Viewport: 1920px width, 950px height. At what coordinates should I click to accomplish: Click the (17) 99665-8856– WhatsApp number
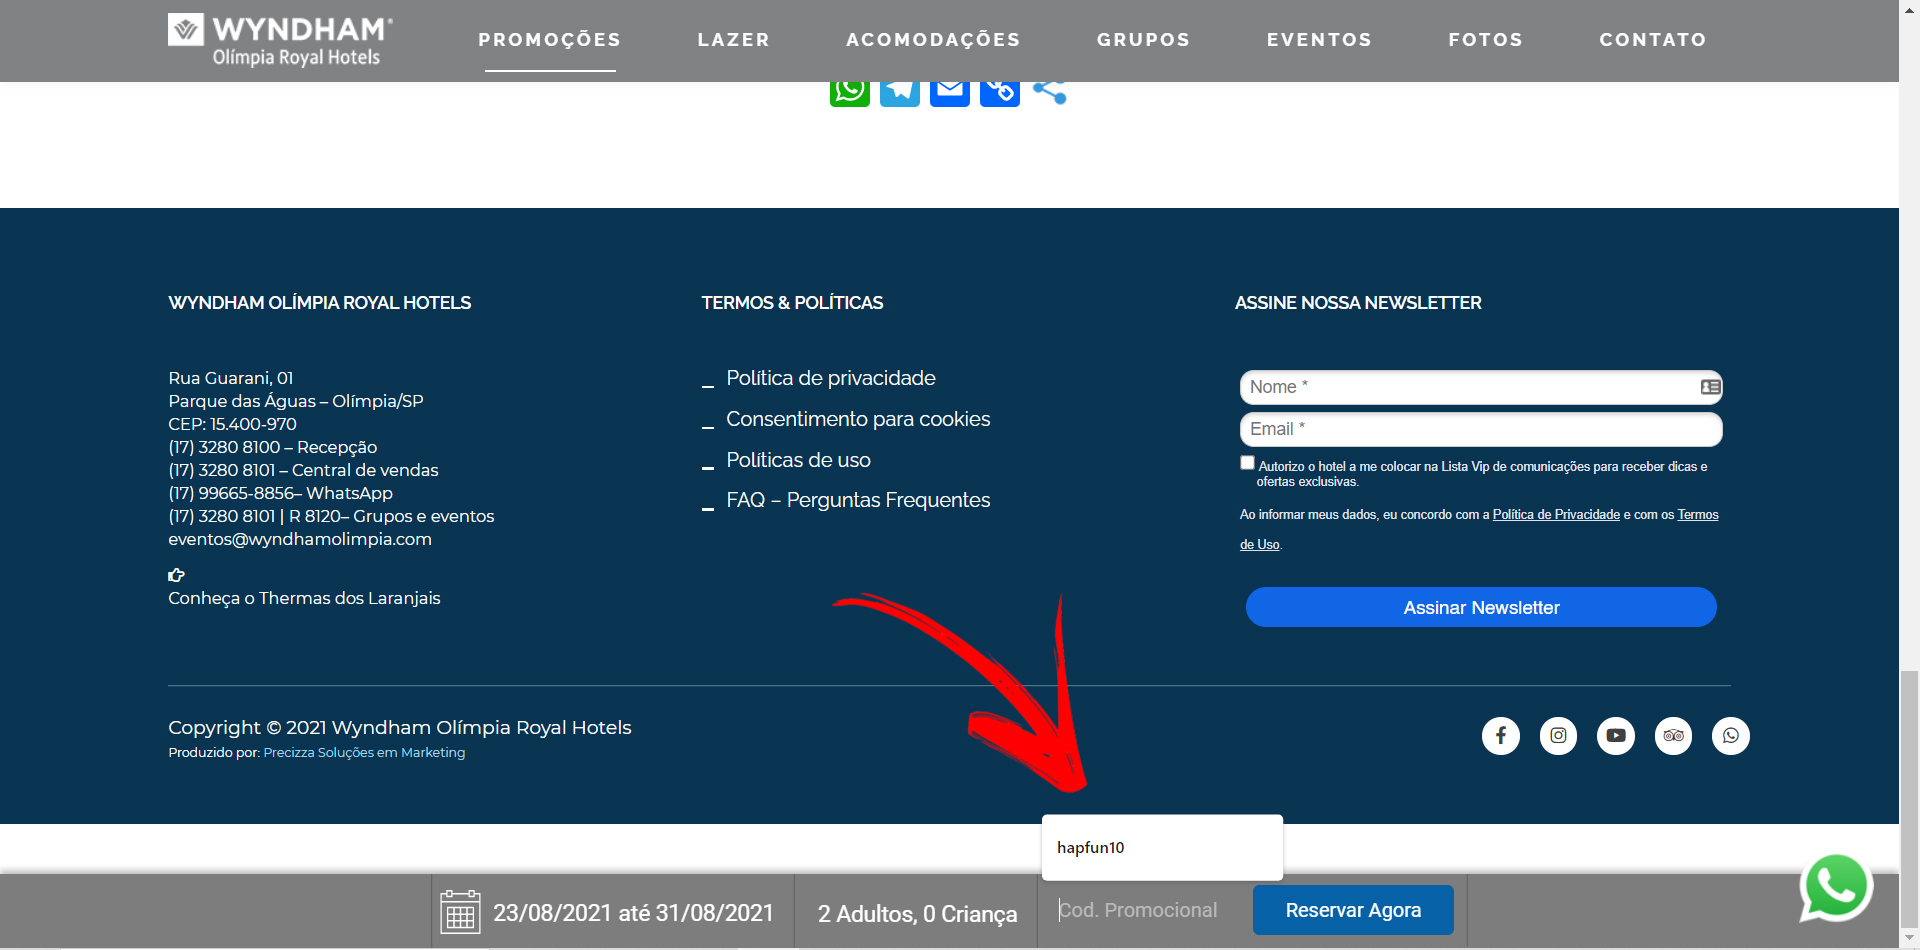[280, 493]
